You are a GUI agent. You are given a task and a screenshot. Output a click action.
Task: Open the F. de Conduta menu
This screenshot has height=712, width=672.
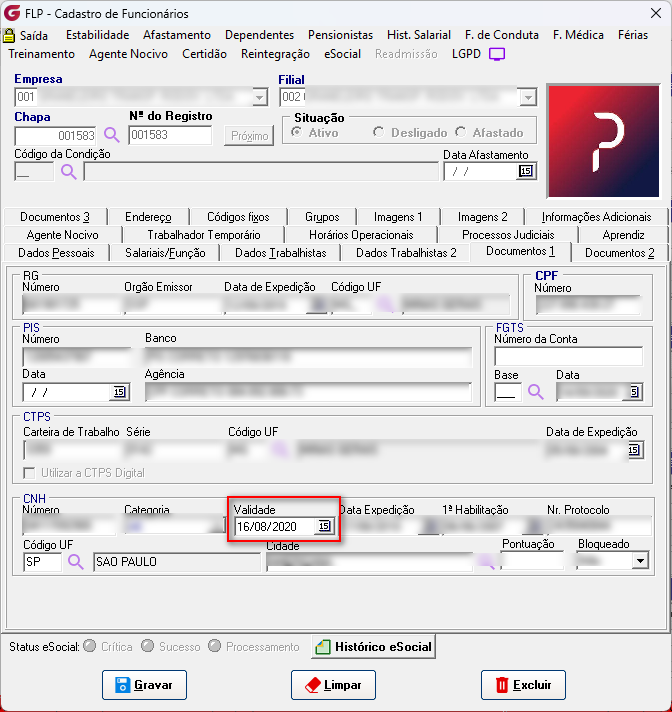click(502, 35)
